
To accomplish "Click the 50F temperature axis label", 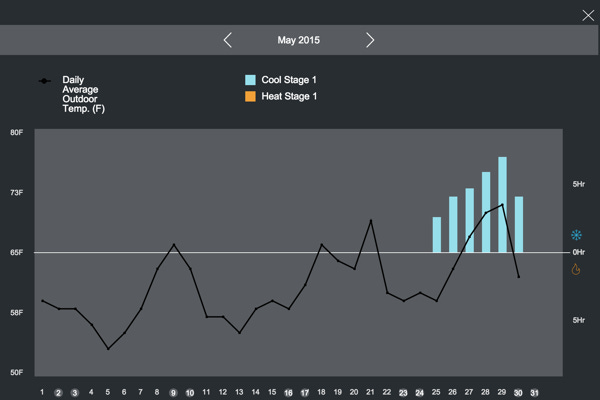I will click(16, 372).
